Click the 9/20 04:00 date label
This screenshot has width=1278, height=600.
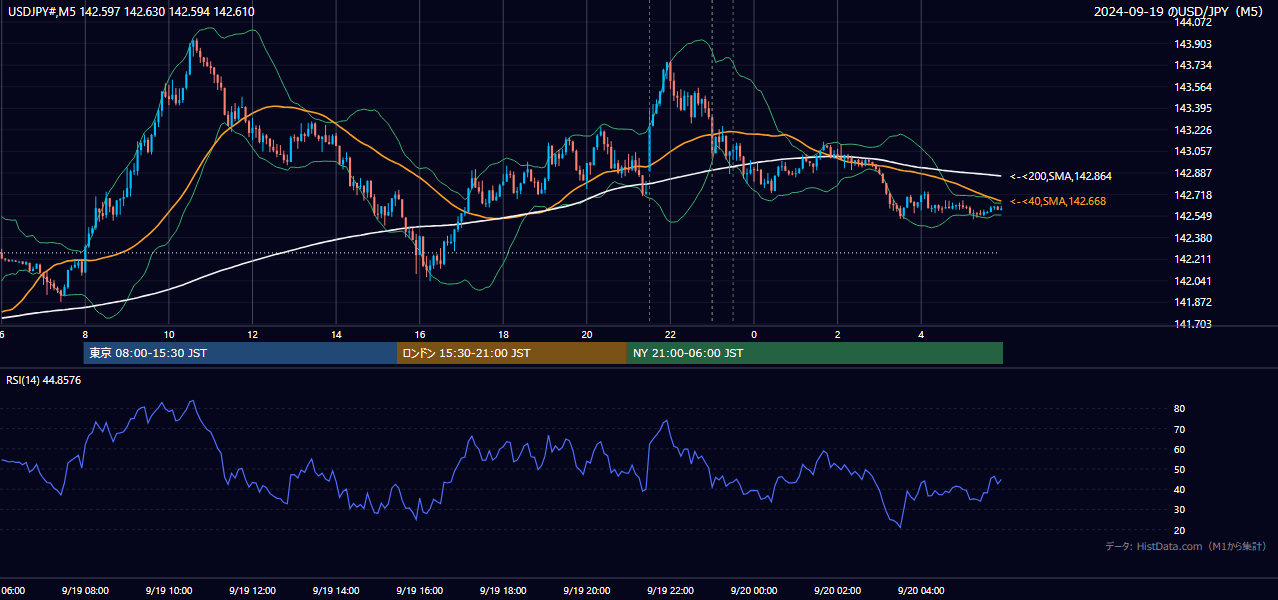922,591
